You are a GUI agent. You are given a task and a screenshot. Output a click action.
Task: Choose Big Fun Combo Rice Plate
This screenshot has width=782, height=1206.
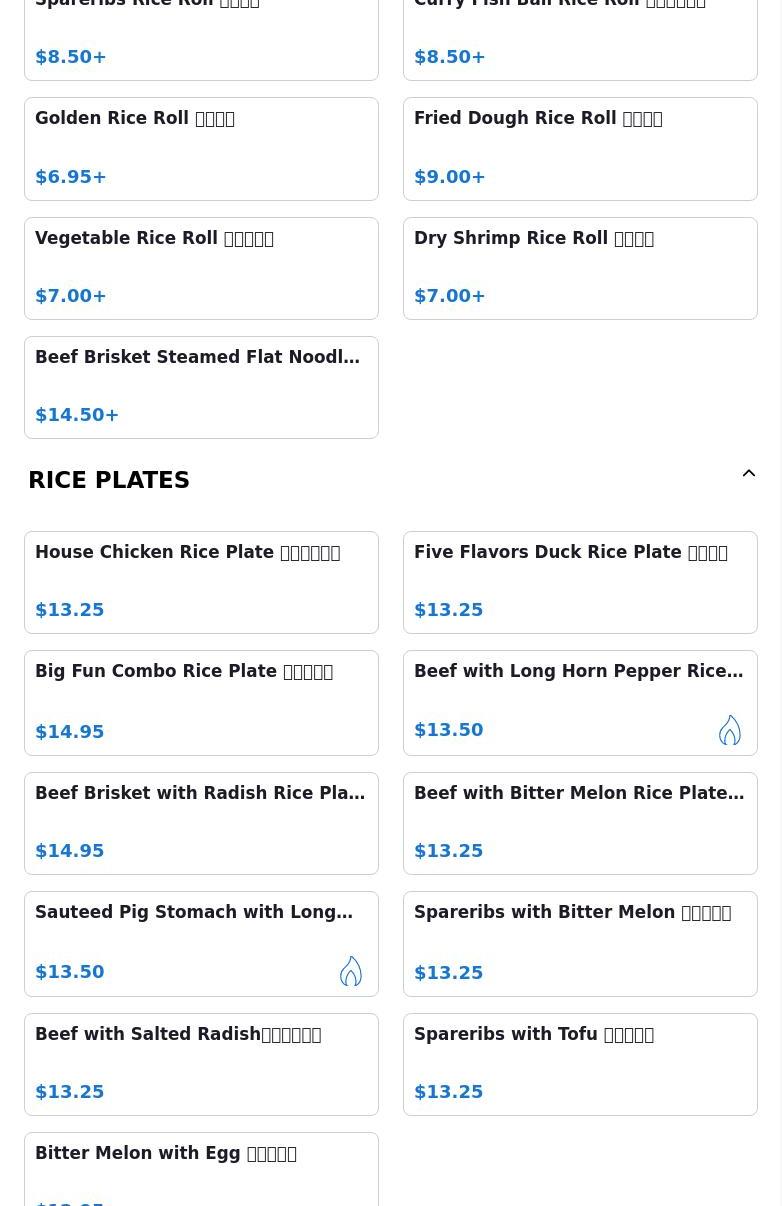point(201,702)
